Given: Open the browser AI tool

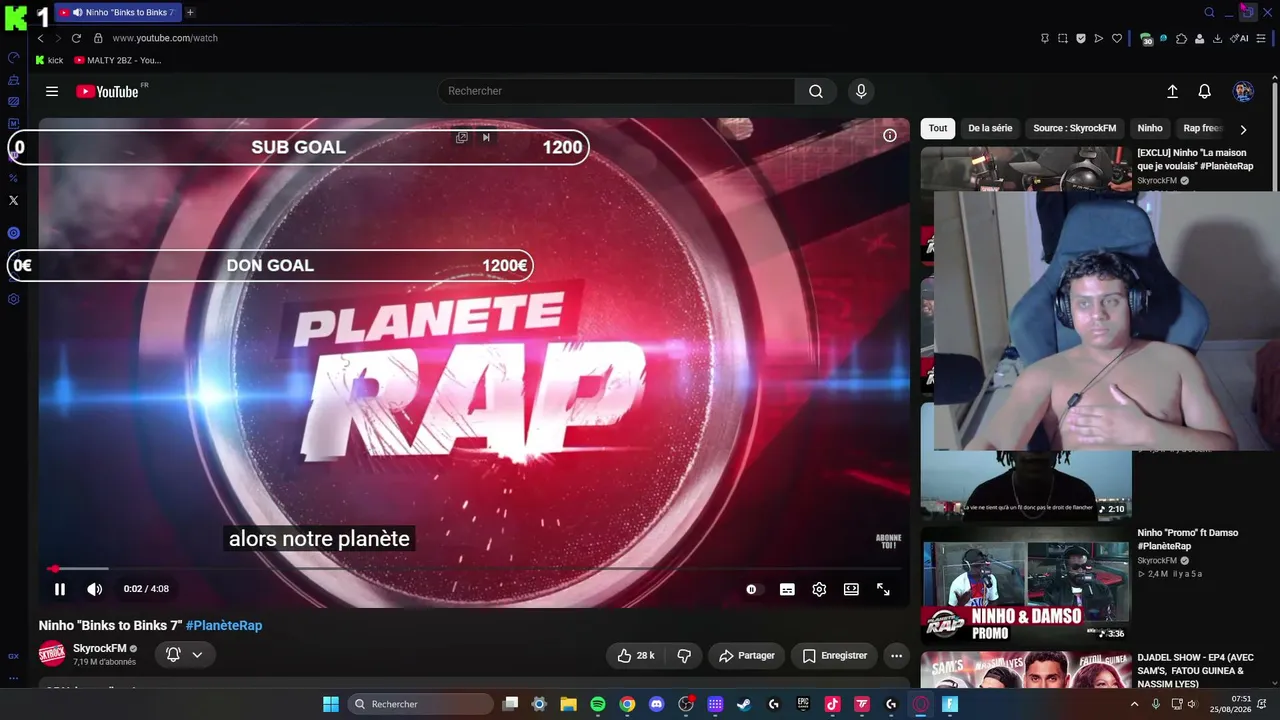Looking at the screenshot, I should (x=1240, y=38).
